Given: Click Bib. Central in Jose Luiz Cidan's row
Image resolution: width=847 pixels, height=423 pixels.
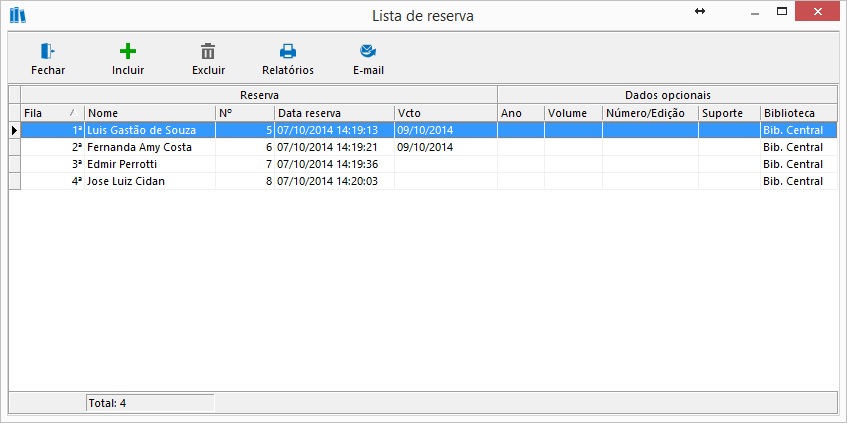Looking at the screenshot, I should pyautogui.click(x=793, y=181).
